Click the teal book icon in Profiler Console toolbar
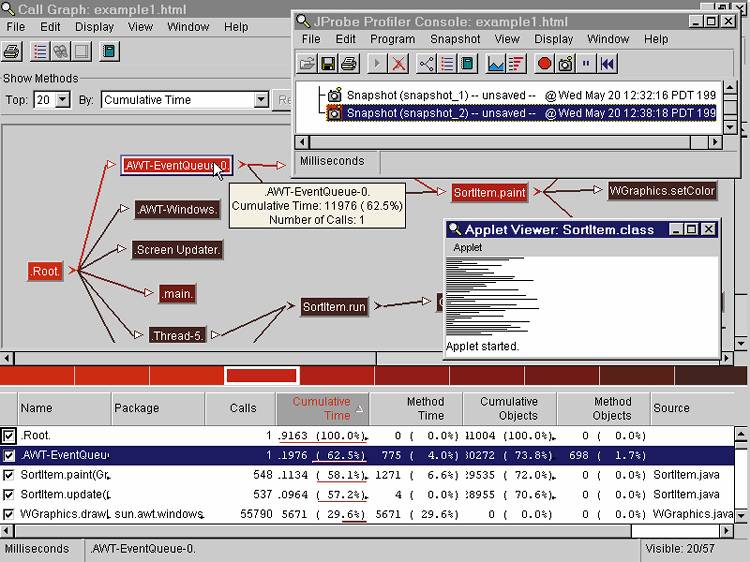This screenshot has width=750, height=562. tap(468, 64)
